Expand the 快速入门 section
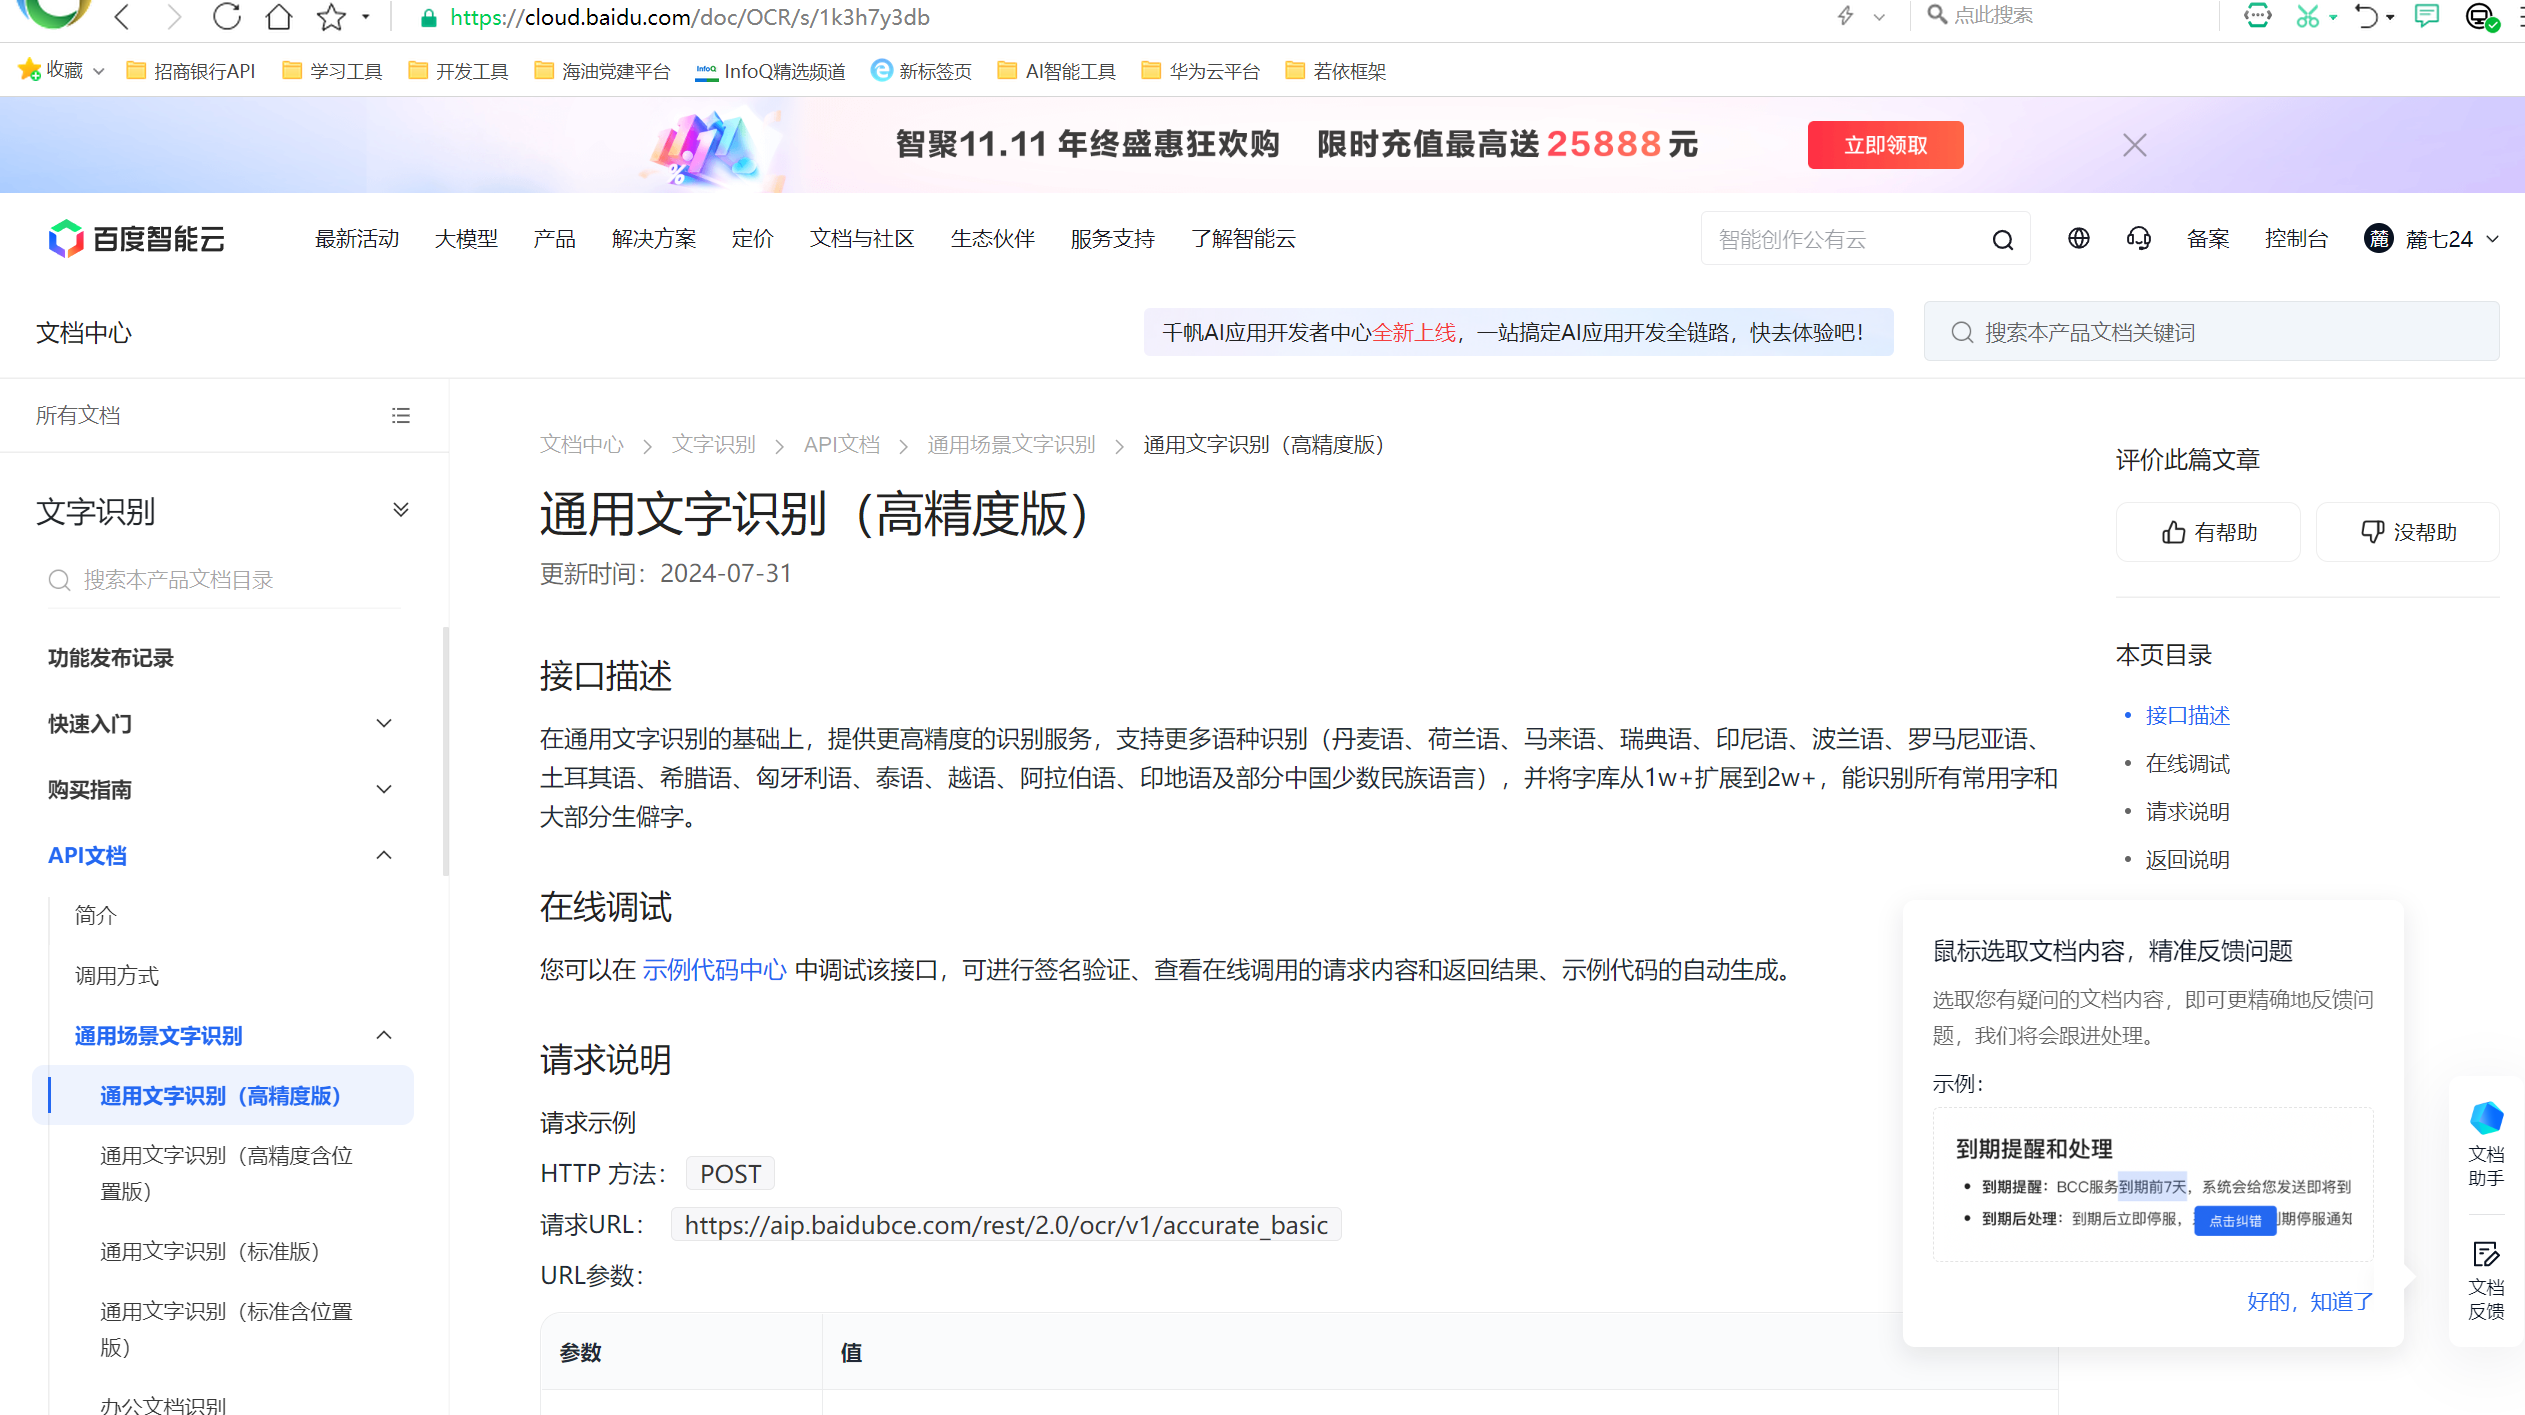 (x=384, y=723)
